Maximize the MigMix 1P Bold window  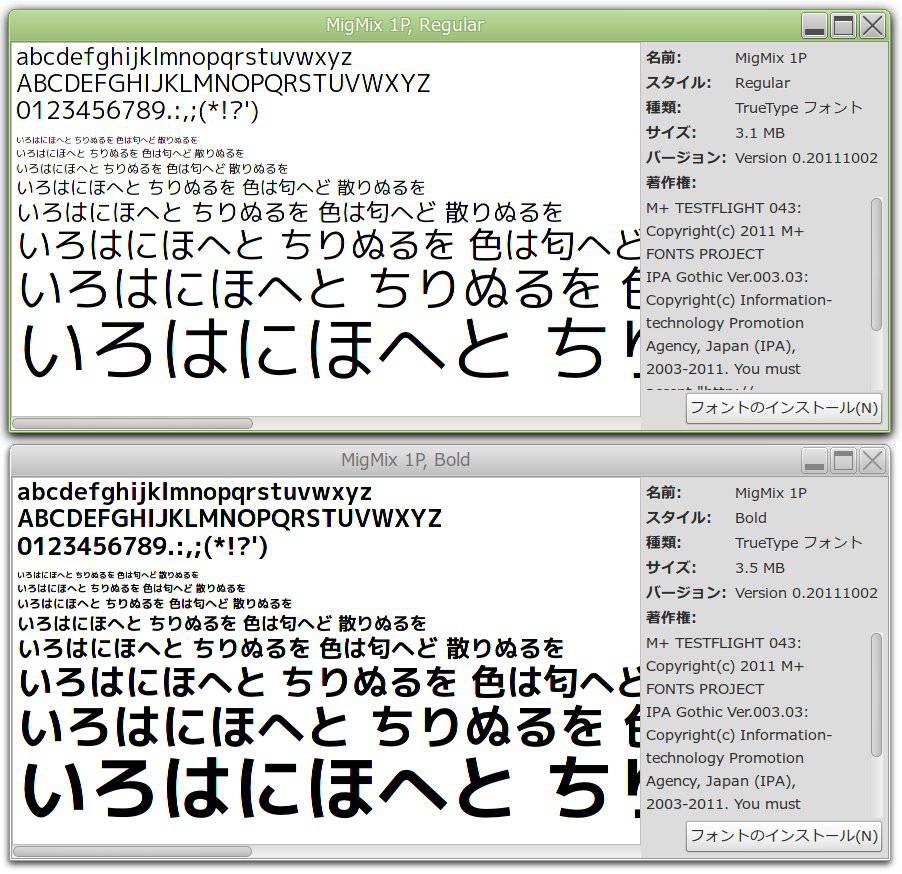[844, 461]
